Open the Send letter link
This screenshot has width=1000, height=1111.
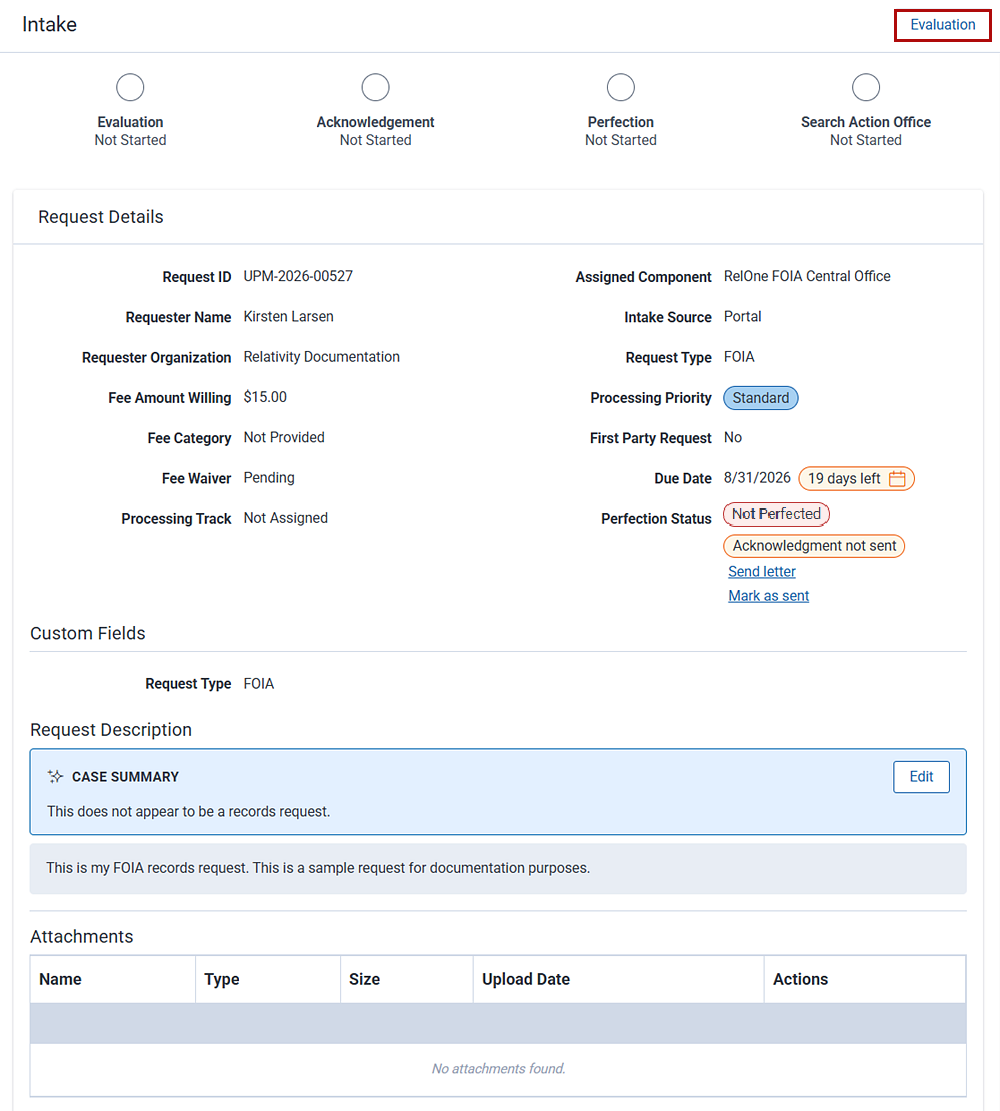tap(762, 571)
